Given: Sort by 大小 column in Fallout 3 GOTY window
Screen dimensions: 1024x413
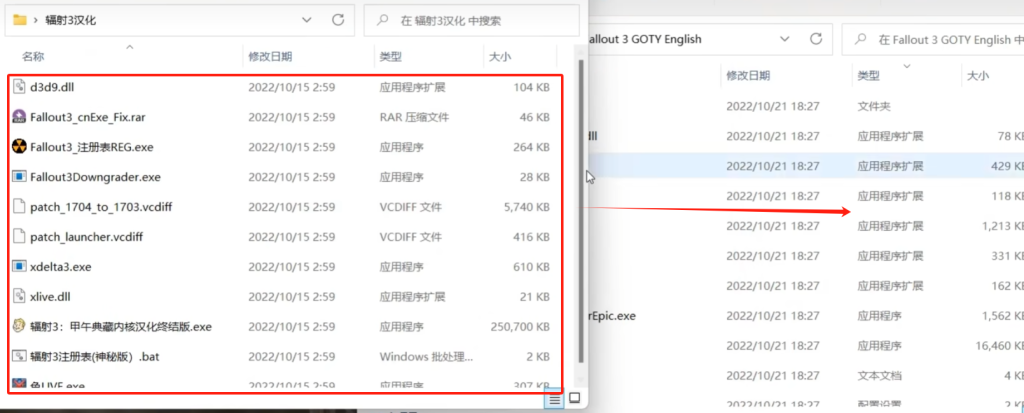Looking at the screenshot, I should pyautogui.click(x=978, y=76).
